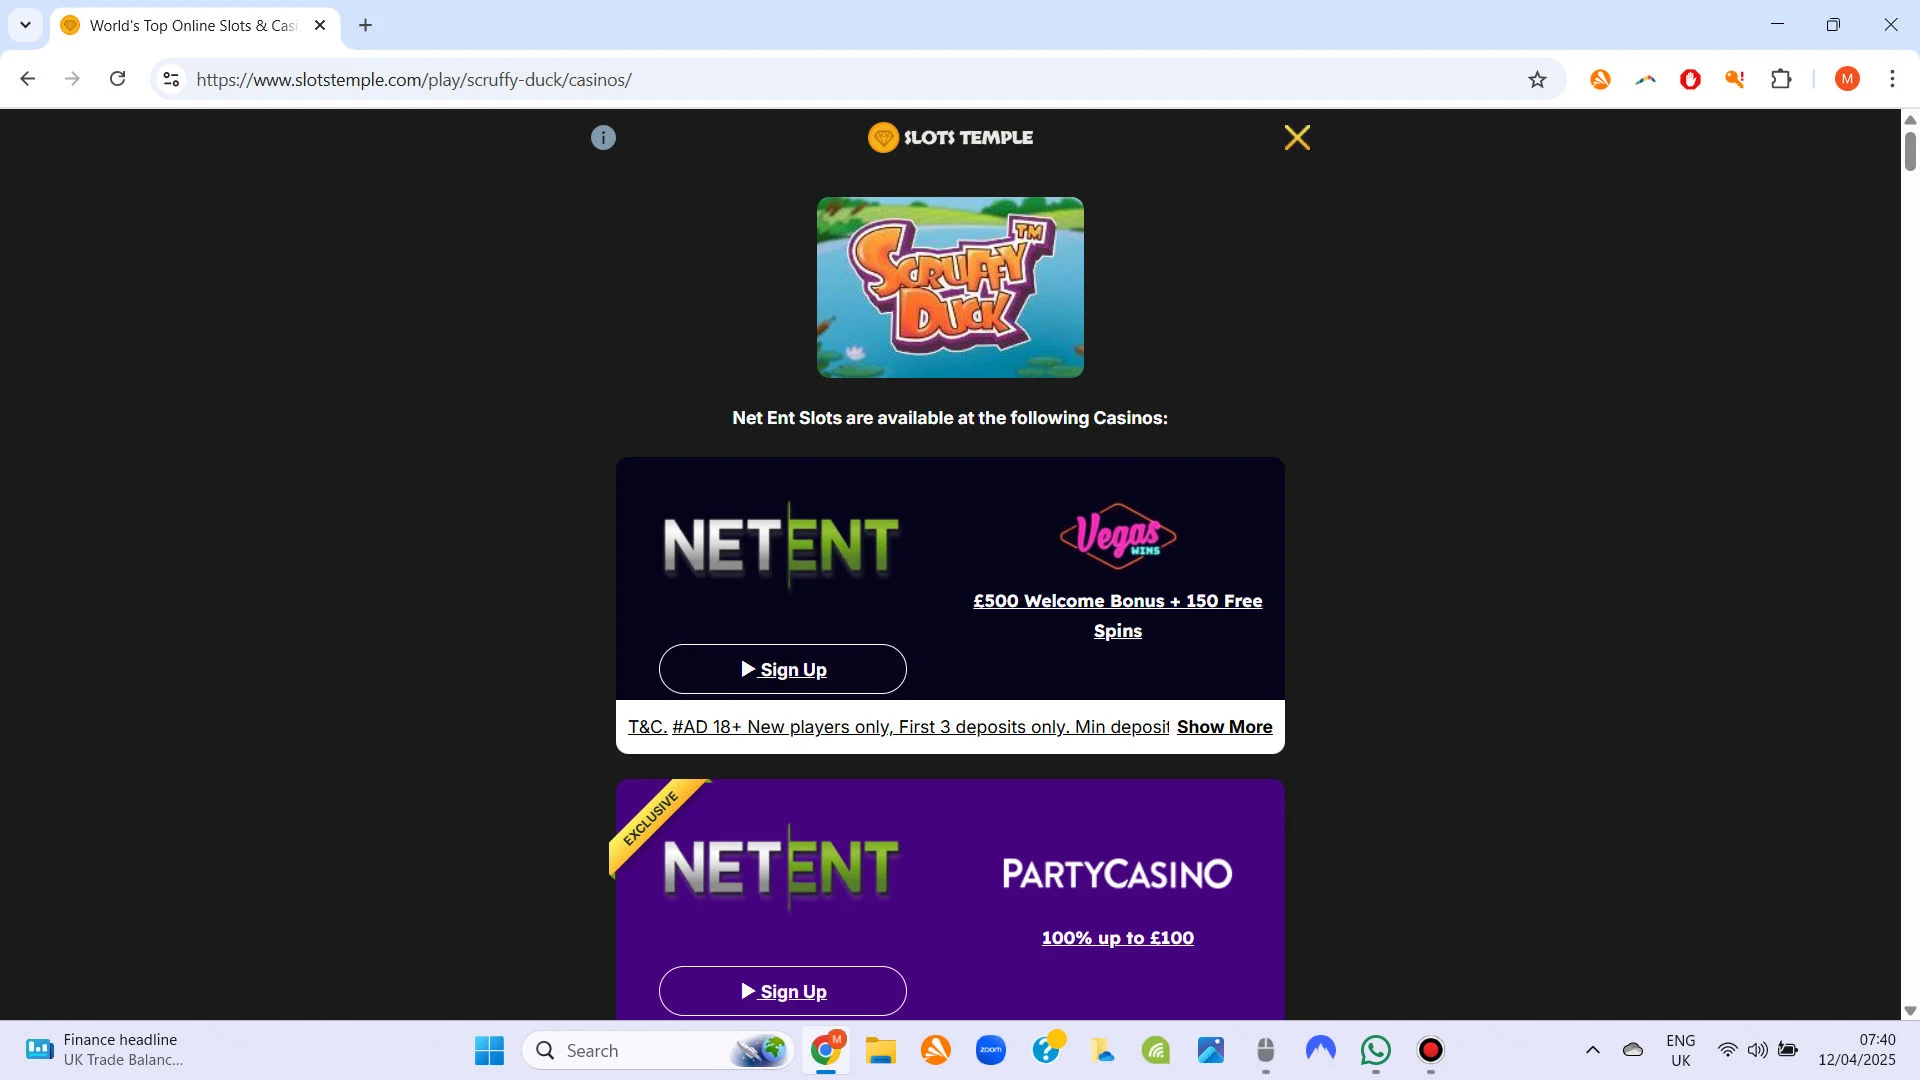Open the NordVPN taskbar icon

pos(1321,1050)
